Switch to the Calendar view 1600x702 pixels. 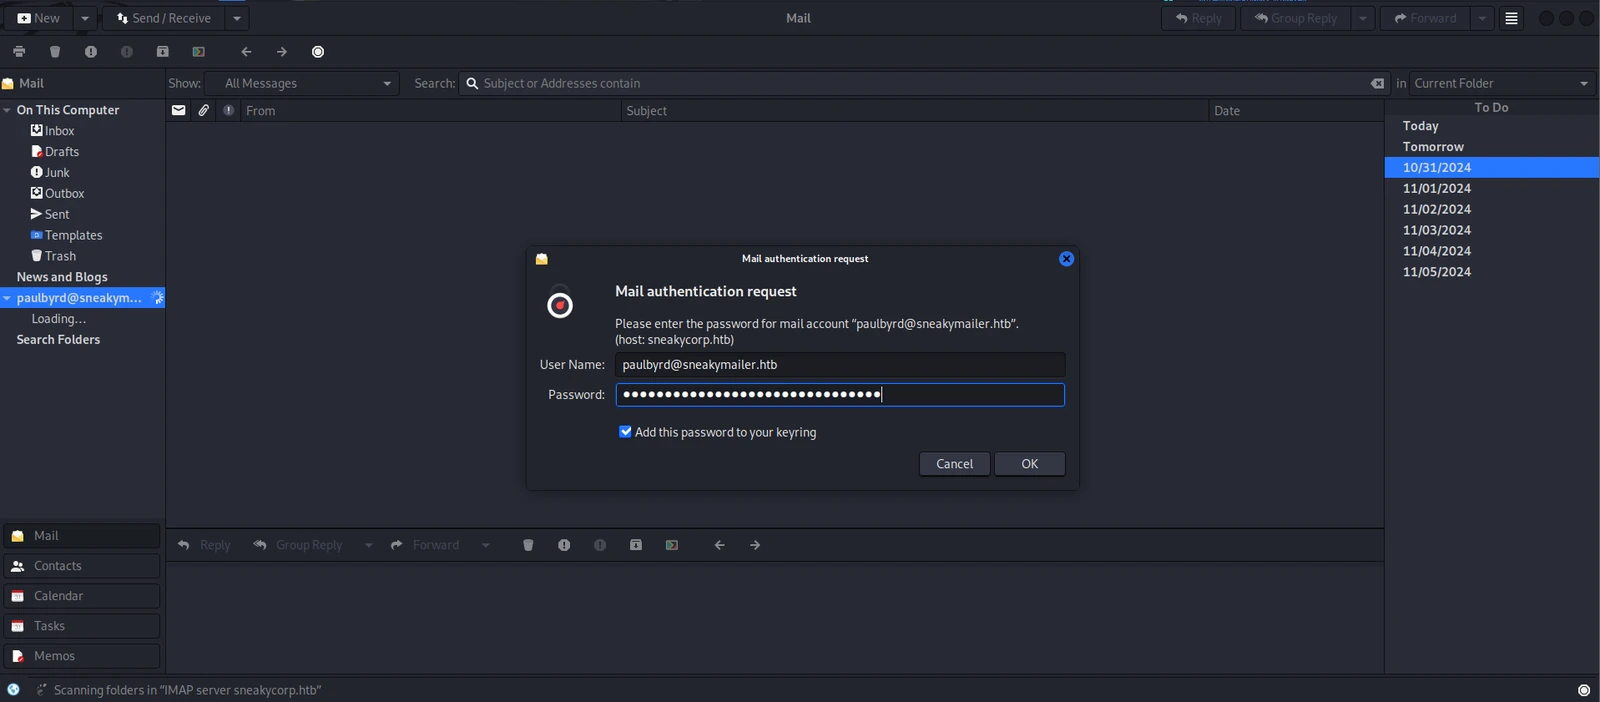coord(82,596)
